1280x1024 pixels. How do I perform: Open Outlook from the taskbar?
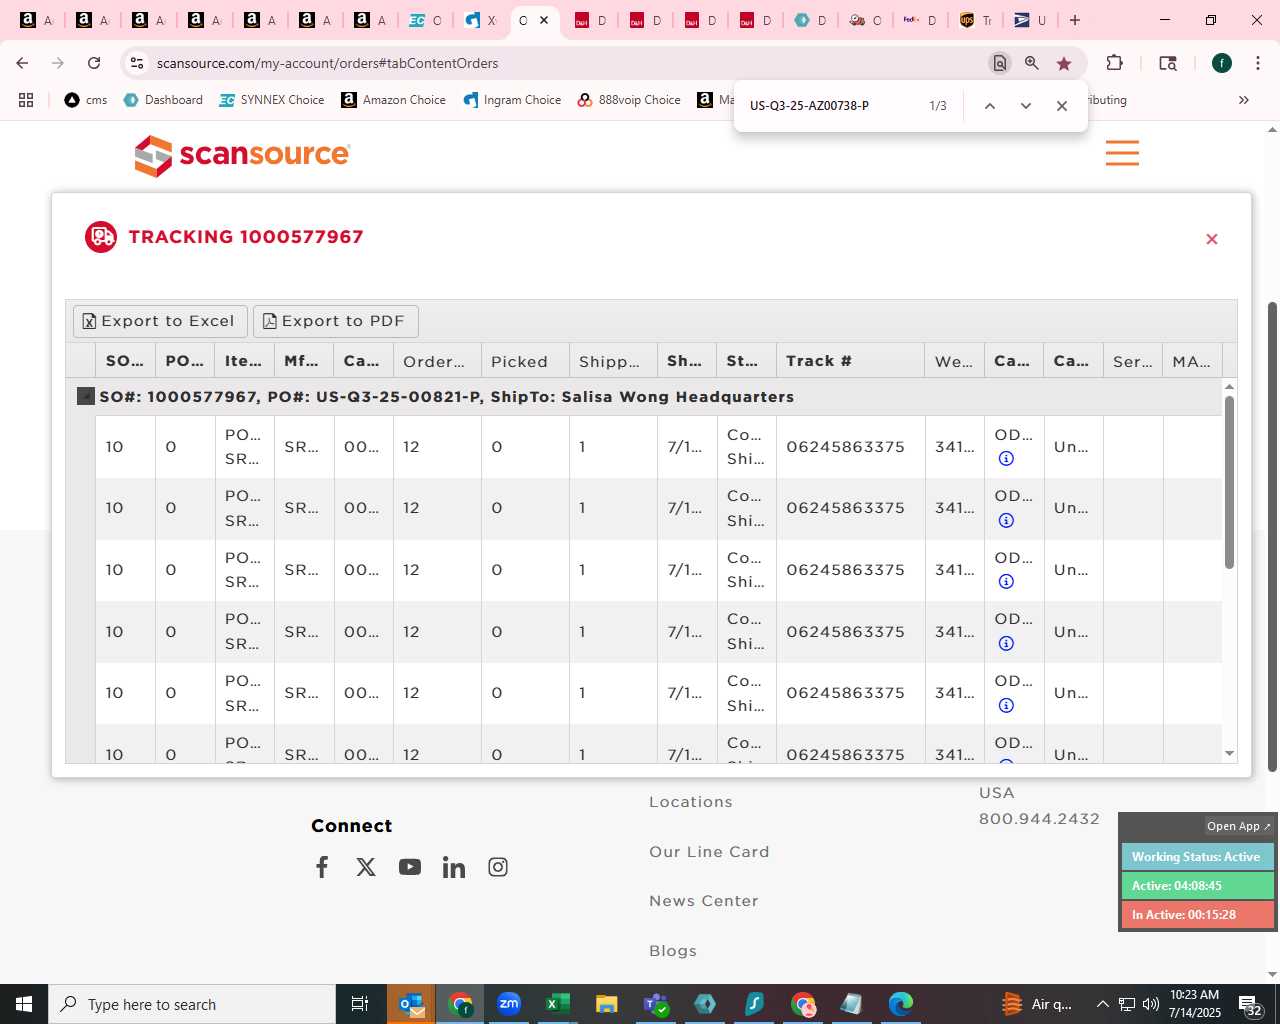tap(411, 1004)
